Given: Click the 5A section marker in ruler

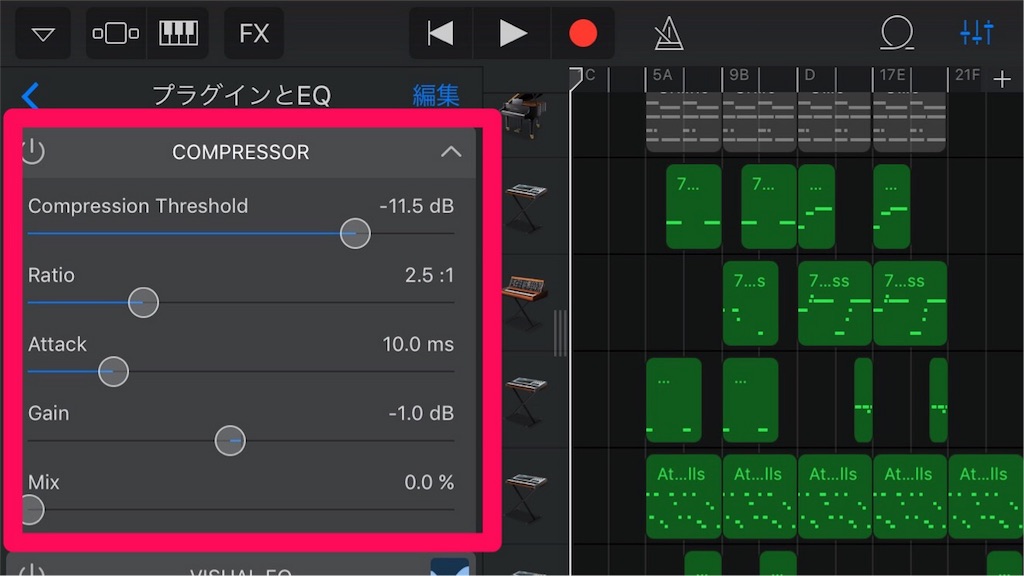Looking at the screenshot, I should (x=662, y=75).
